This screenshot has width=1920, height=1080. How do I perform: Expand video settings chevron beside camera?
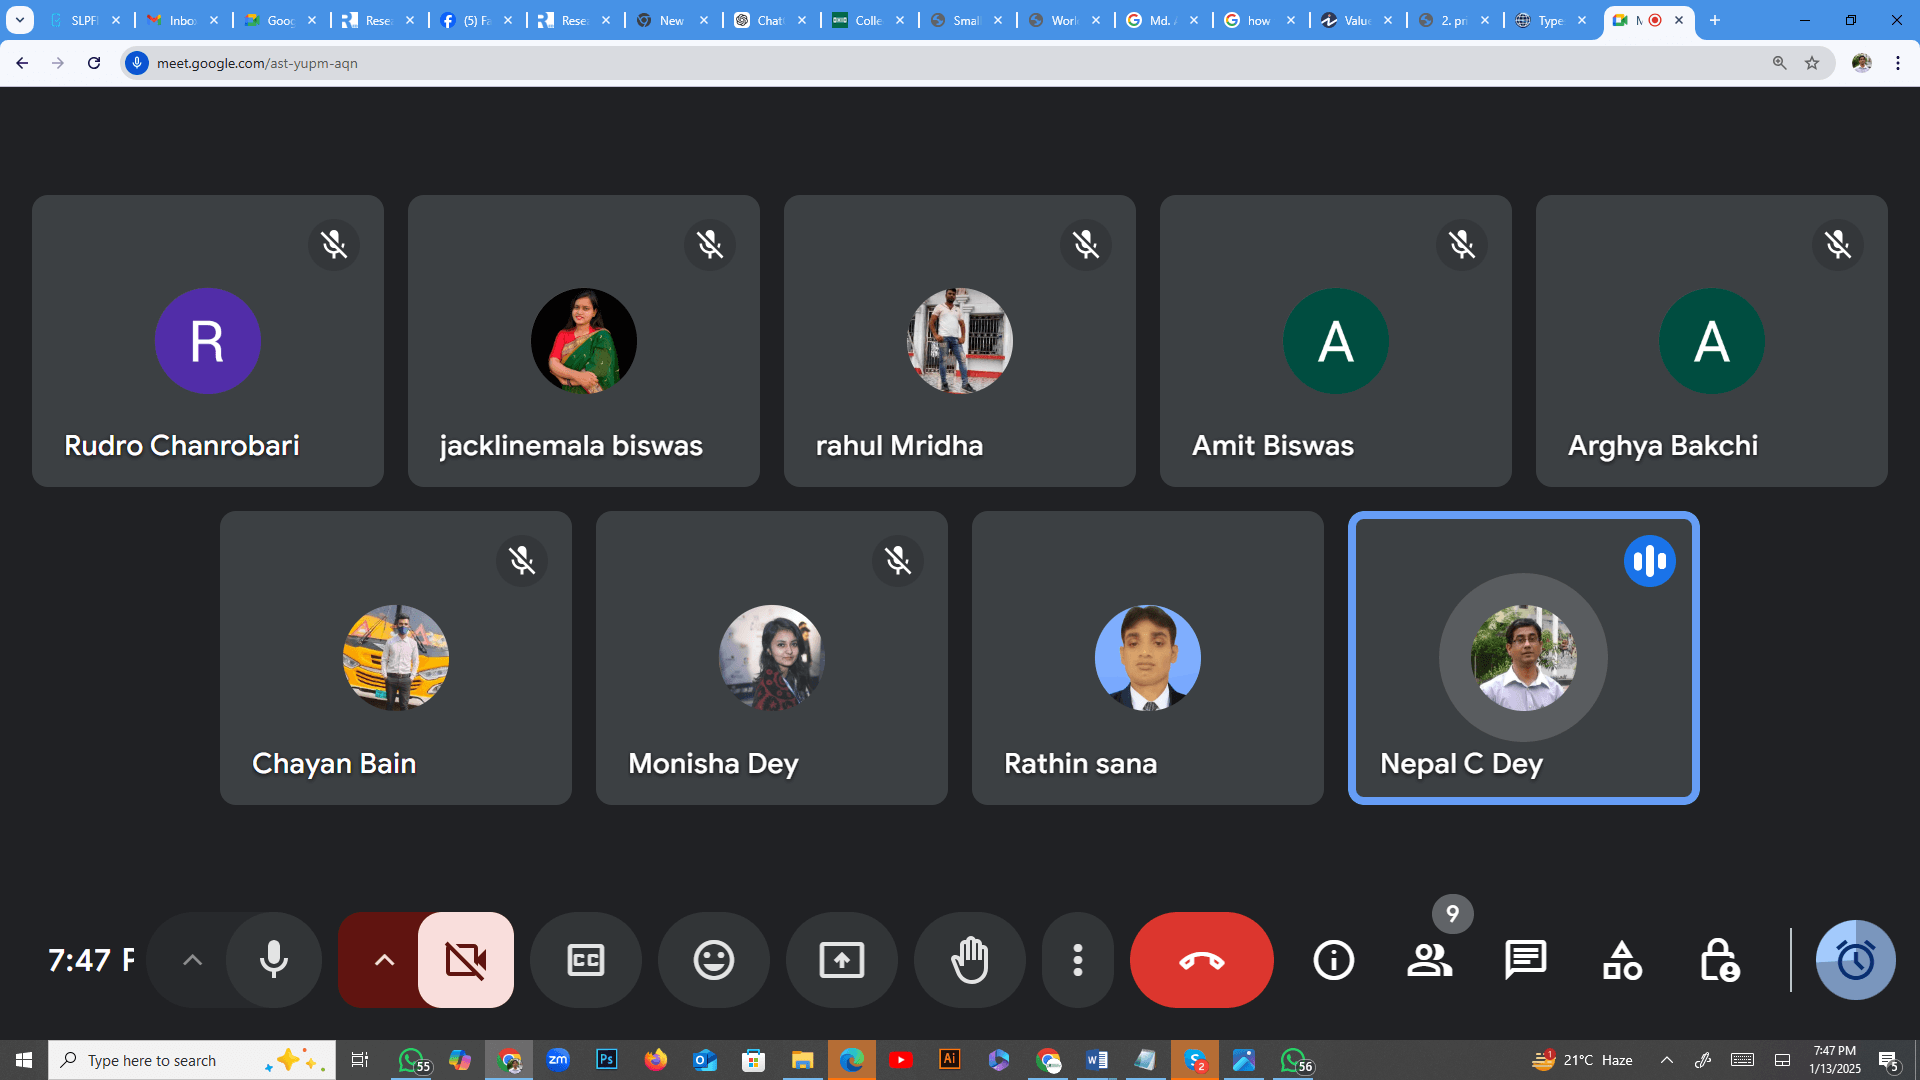tap(384, 960)
